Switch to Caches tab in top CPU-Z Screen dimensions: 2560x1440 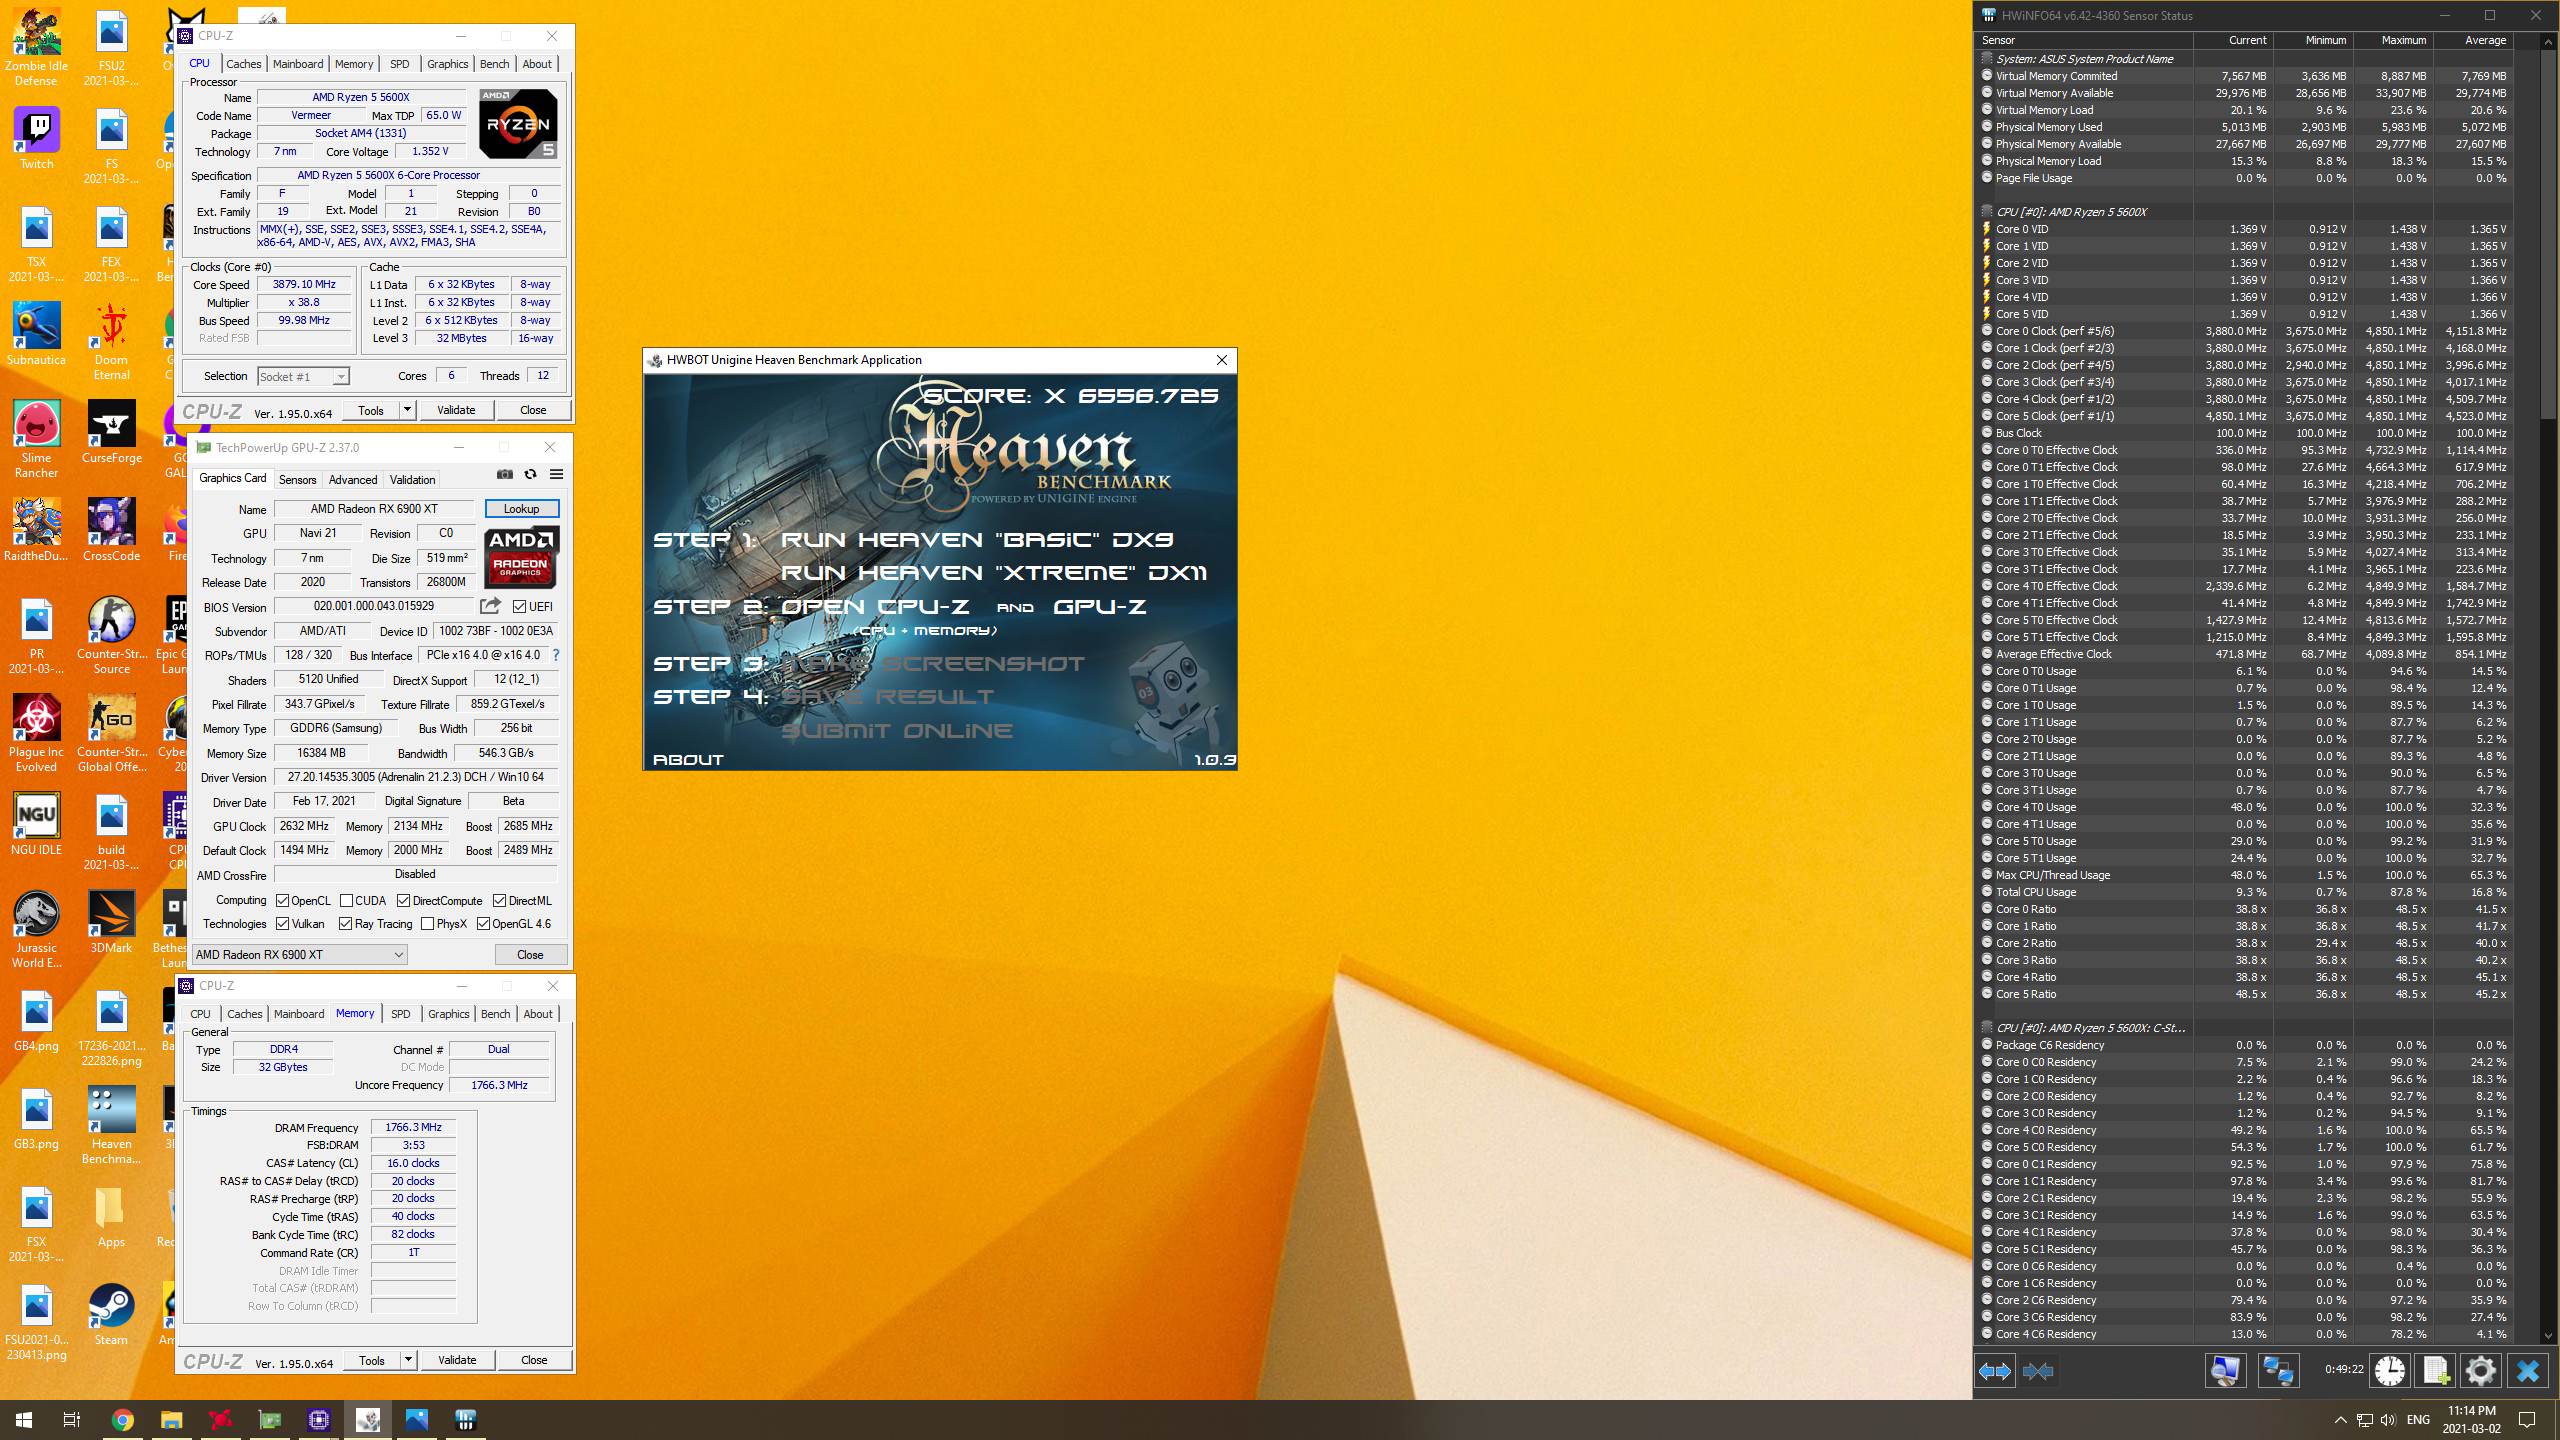coord(244,64)
